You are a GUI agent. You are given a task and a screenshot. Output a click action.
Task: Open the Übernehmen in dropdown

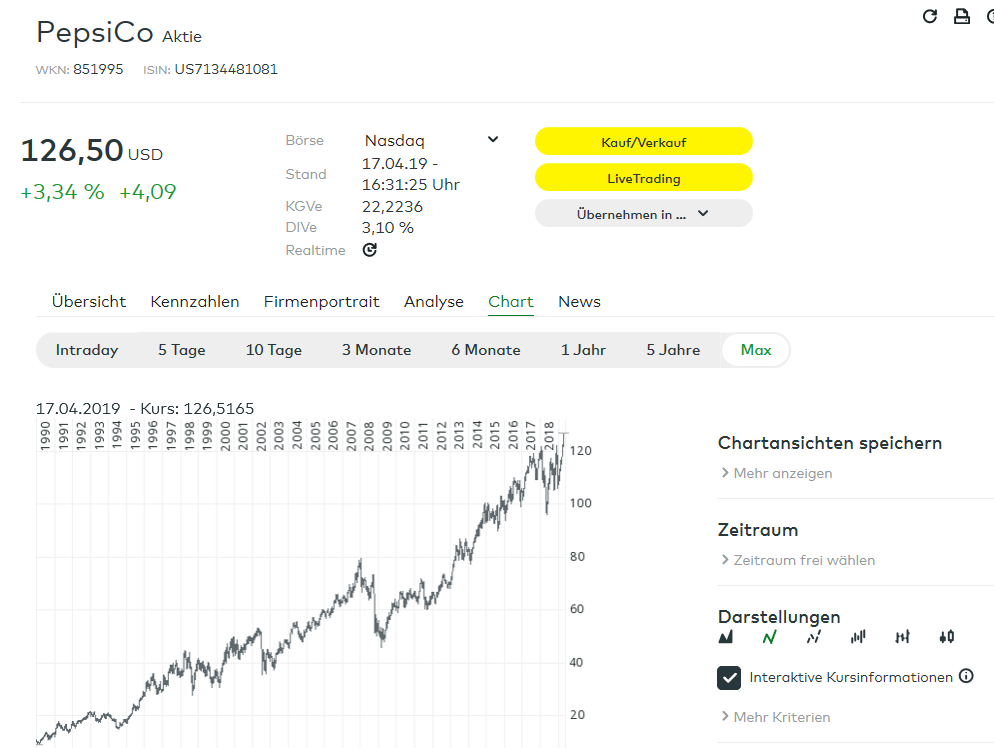coord(643,213)
